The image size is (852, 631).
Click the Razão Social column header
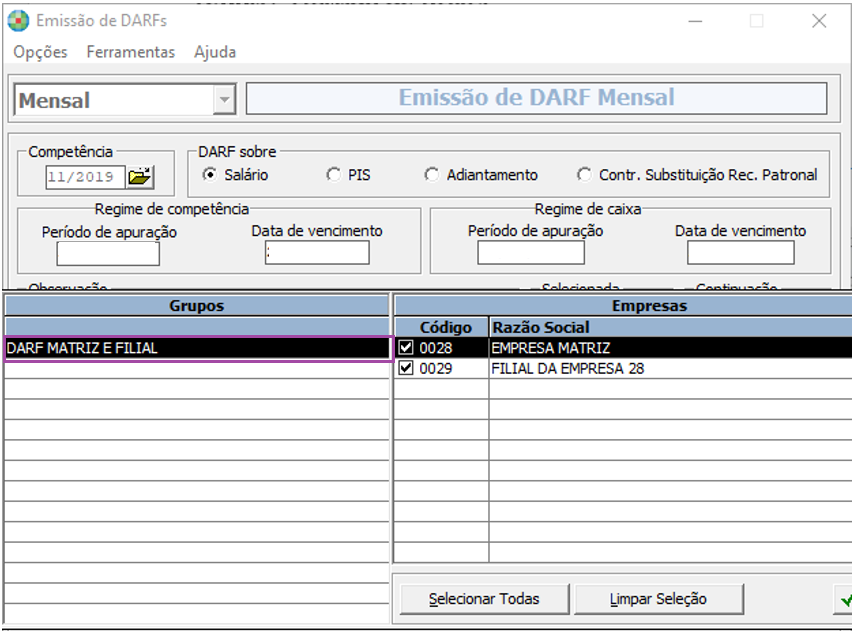pyautogui.click(x=671, y=327)
